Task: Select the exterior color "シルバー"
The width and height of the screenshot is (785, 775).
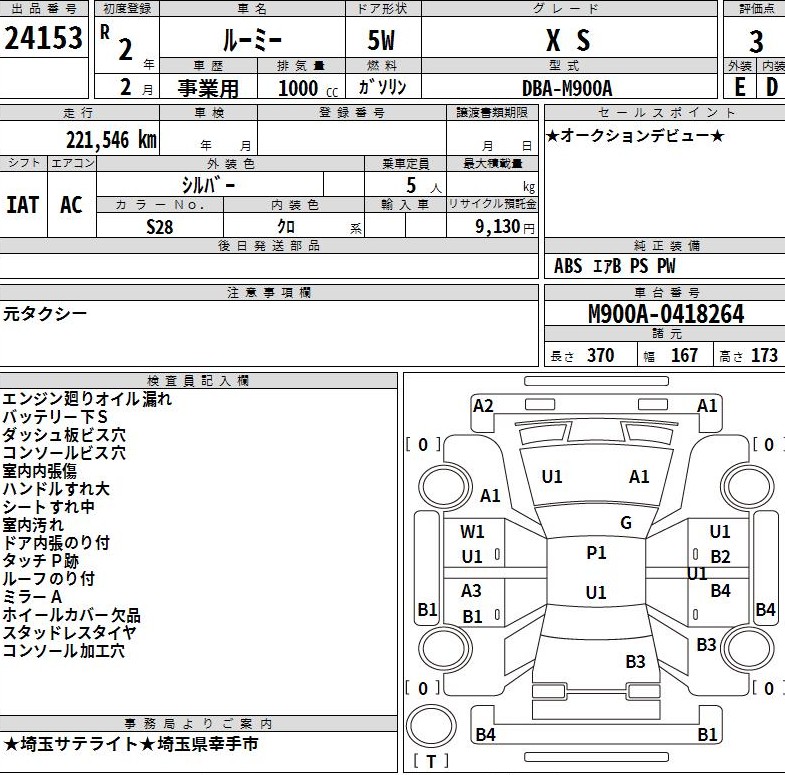Action: pyautogui.click(x=208, y=185)
